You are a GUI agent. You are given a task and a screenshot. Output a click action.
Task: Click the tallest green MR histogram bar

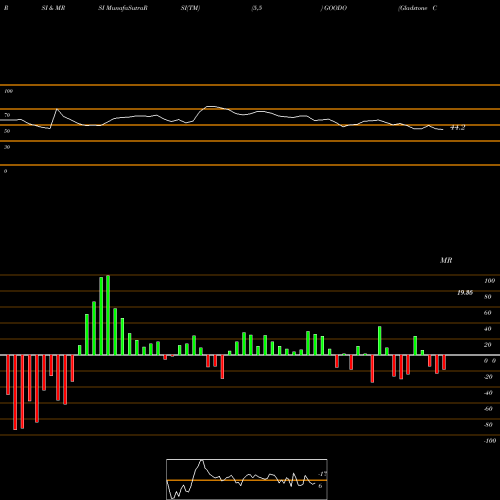tap(108, 315)
